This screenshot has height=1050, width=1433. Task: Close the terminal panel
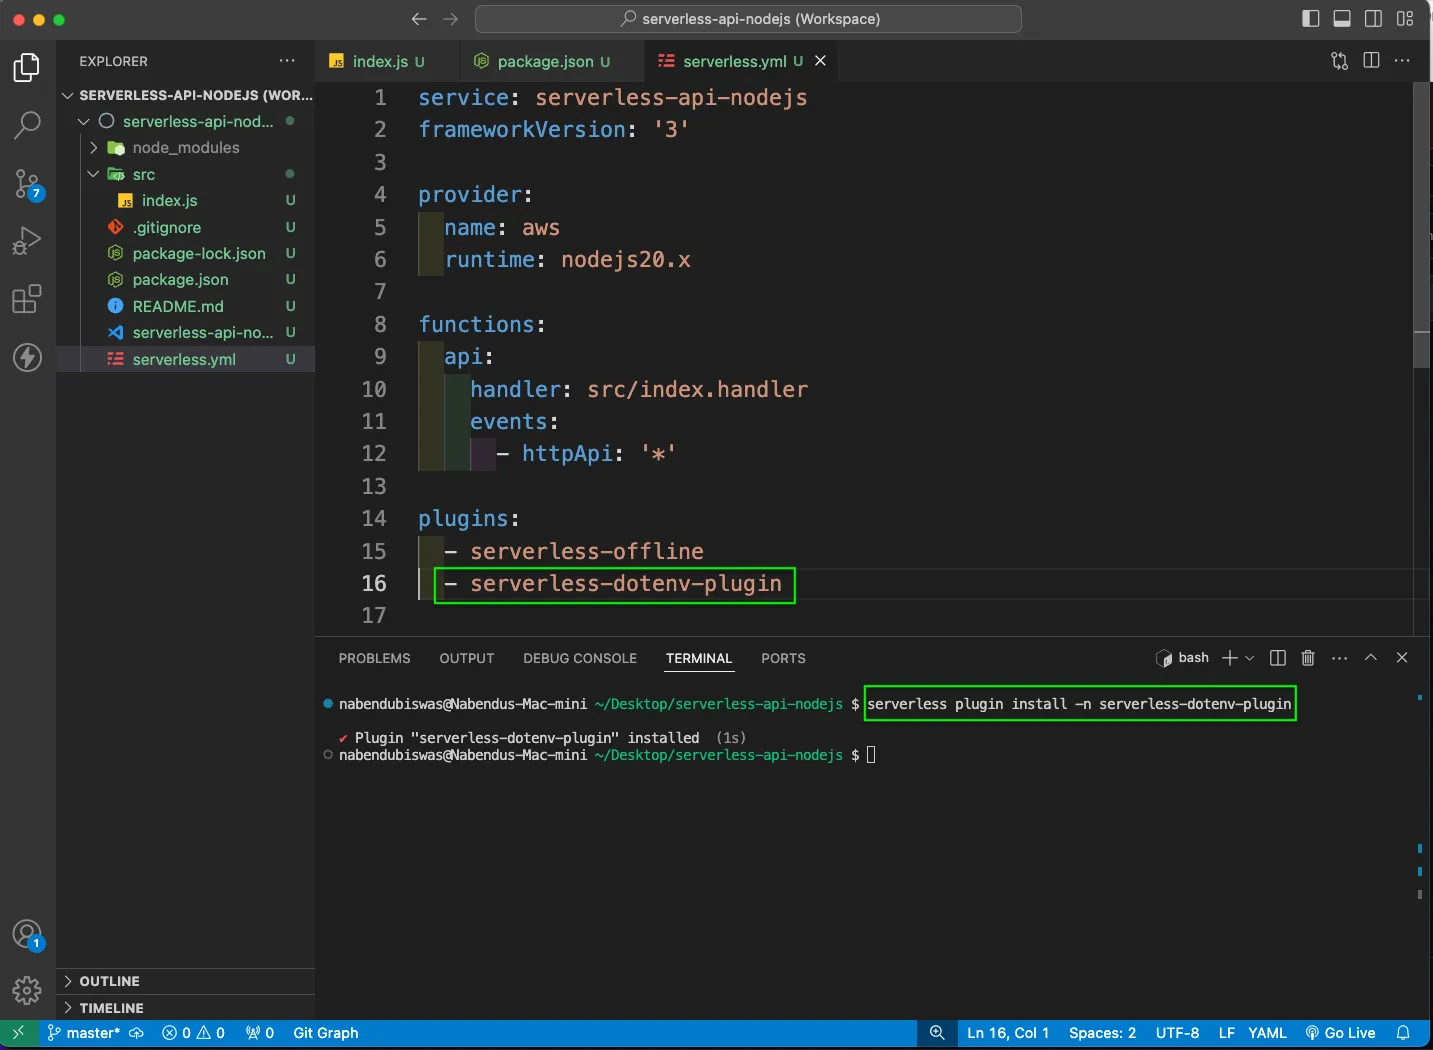pyautogui.click(x=1402, y=658)
